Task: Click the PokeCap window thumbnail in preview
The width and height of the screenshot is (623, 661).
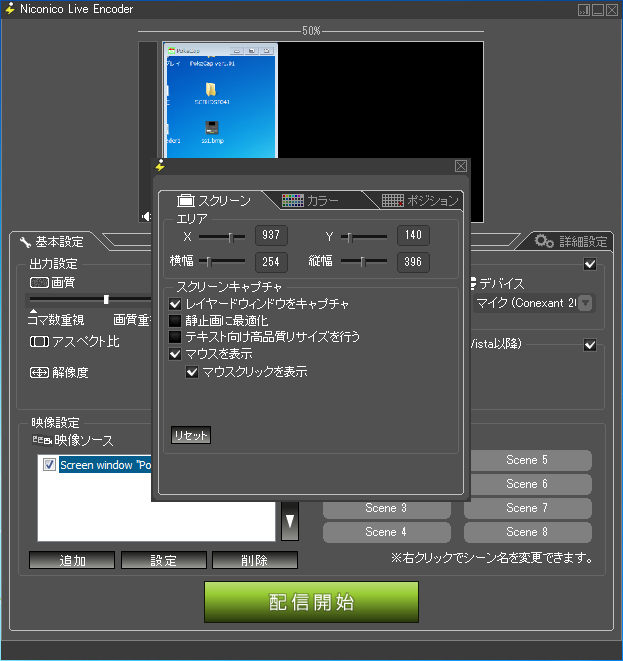Action: coord(220,100)
